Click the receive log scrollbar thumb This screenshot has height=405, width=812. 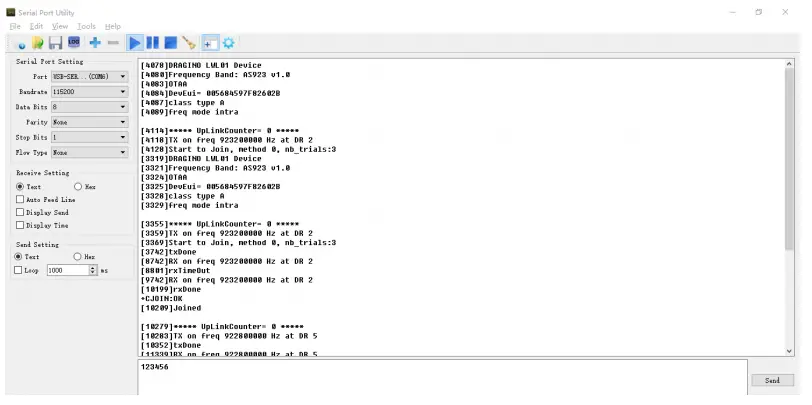click(789, 158)
